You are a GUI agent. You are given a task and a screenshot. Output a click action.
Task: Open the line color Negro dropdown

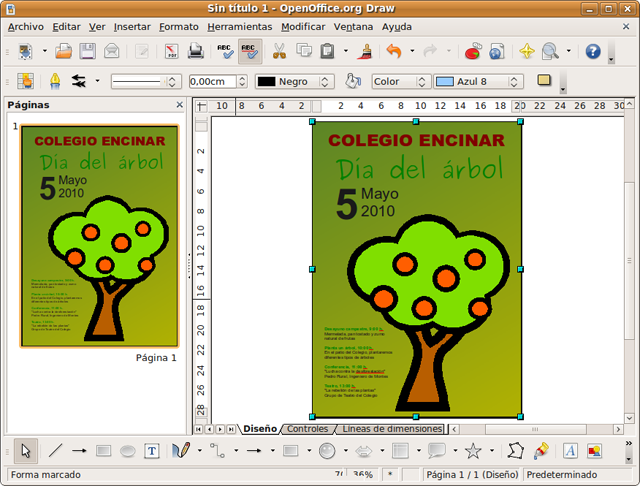[325, 82]
